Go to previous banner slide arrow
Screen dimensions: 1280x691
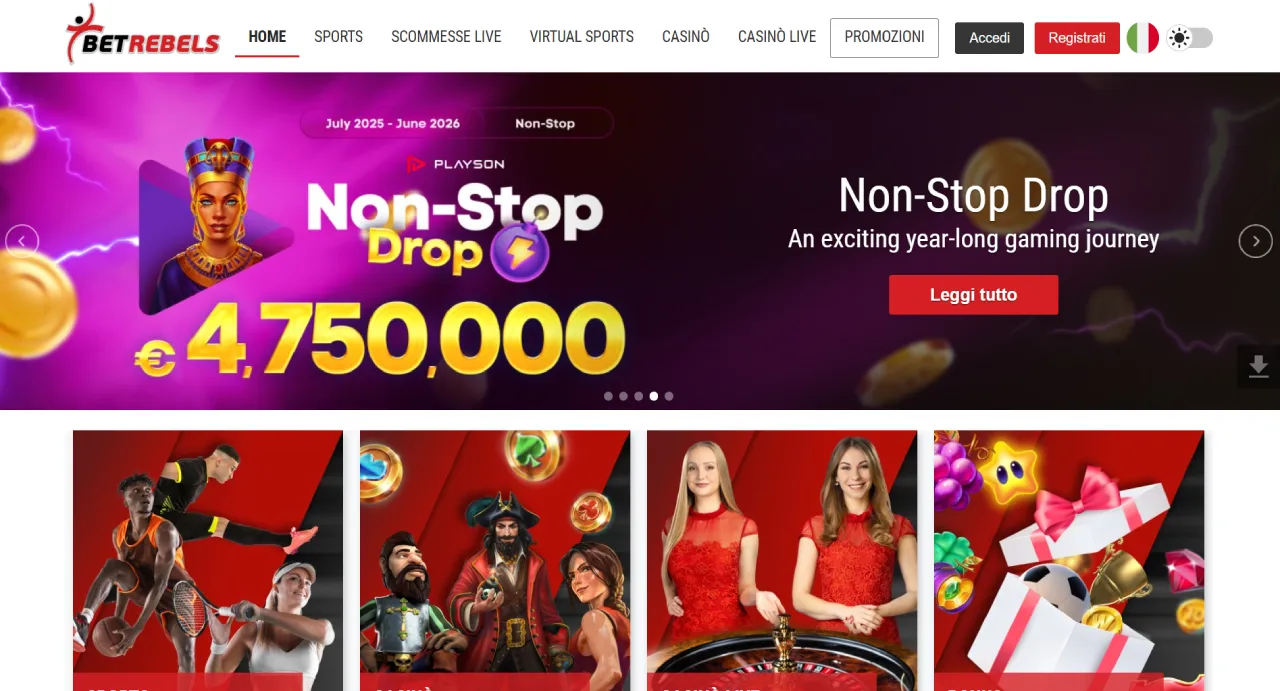tap(22, 241)
